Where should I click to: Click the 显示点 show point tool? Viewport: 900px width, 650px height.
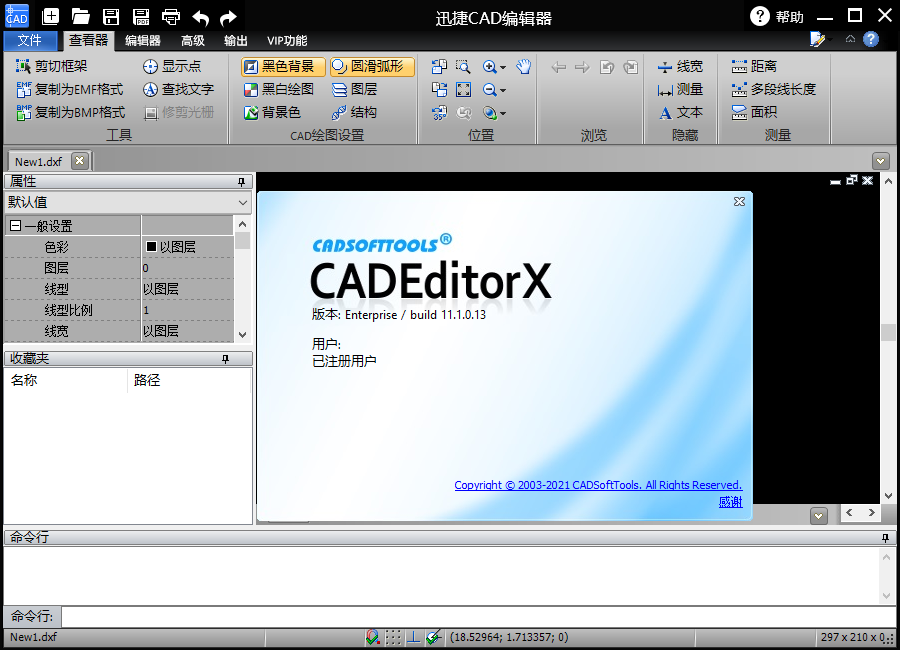tap(172, 66)
